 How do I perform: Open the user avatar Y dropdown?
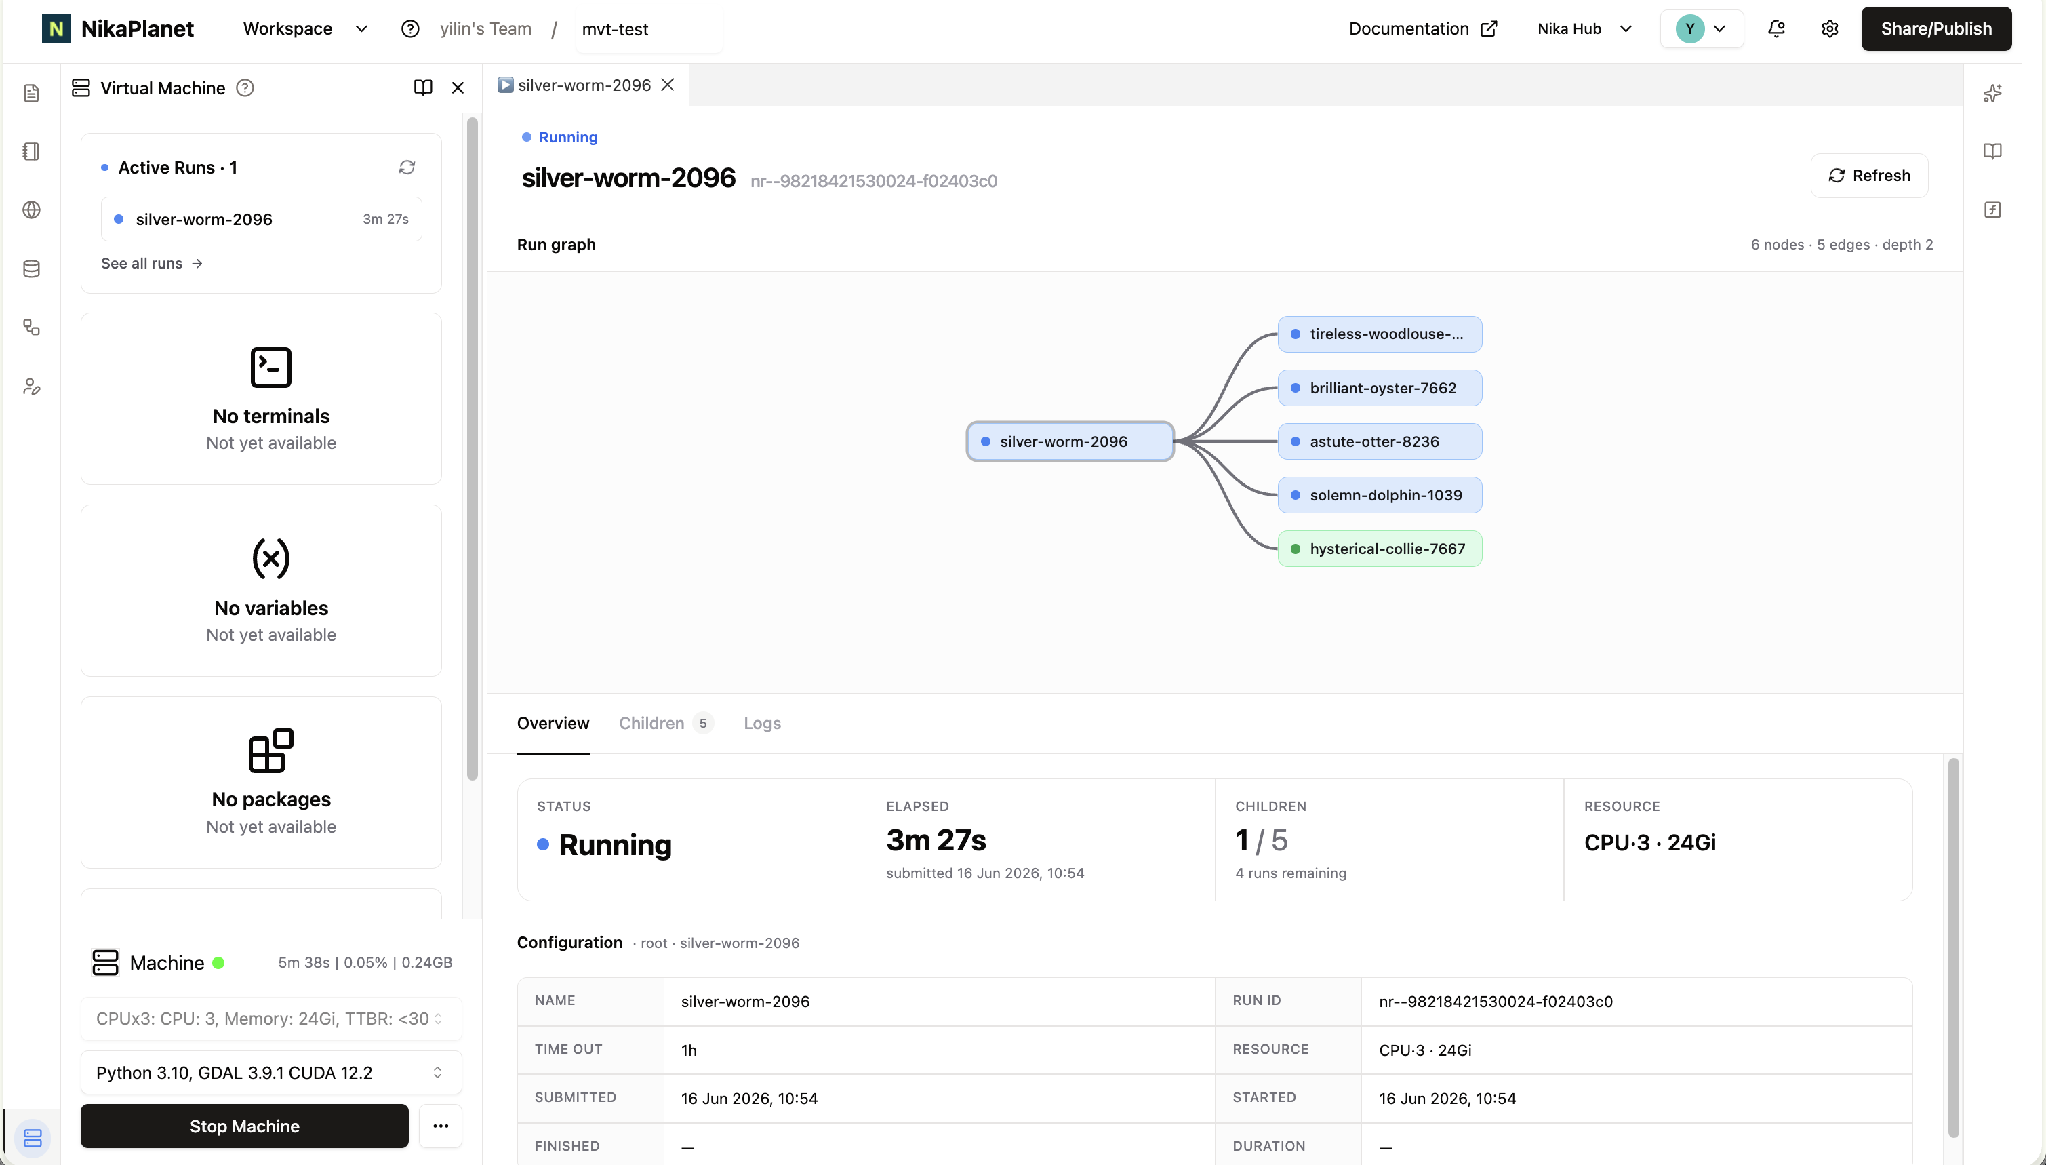click(x=1702, y=29)
